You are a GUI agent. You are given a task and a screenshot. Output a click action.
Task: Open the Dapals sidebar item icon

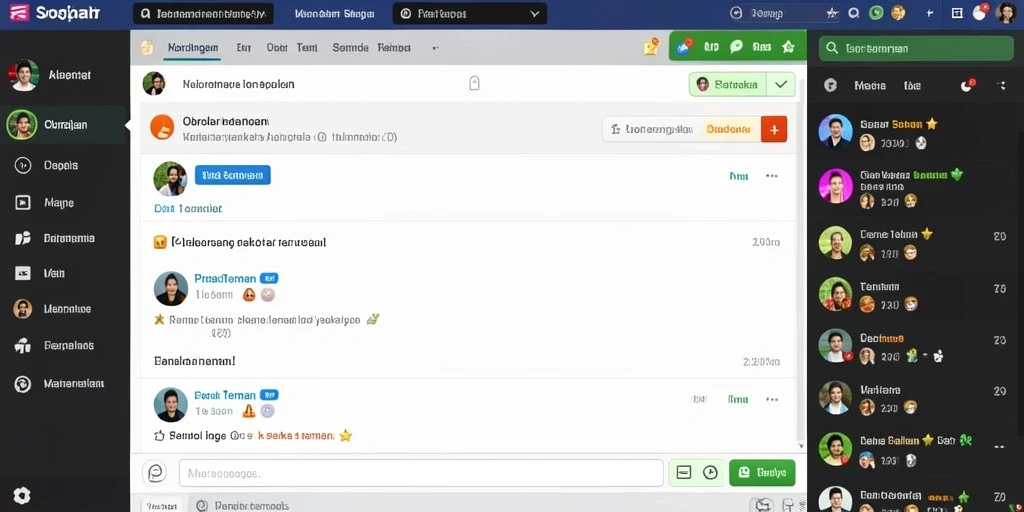pyautogui.click(x=23, y=165)
